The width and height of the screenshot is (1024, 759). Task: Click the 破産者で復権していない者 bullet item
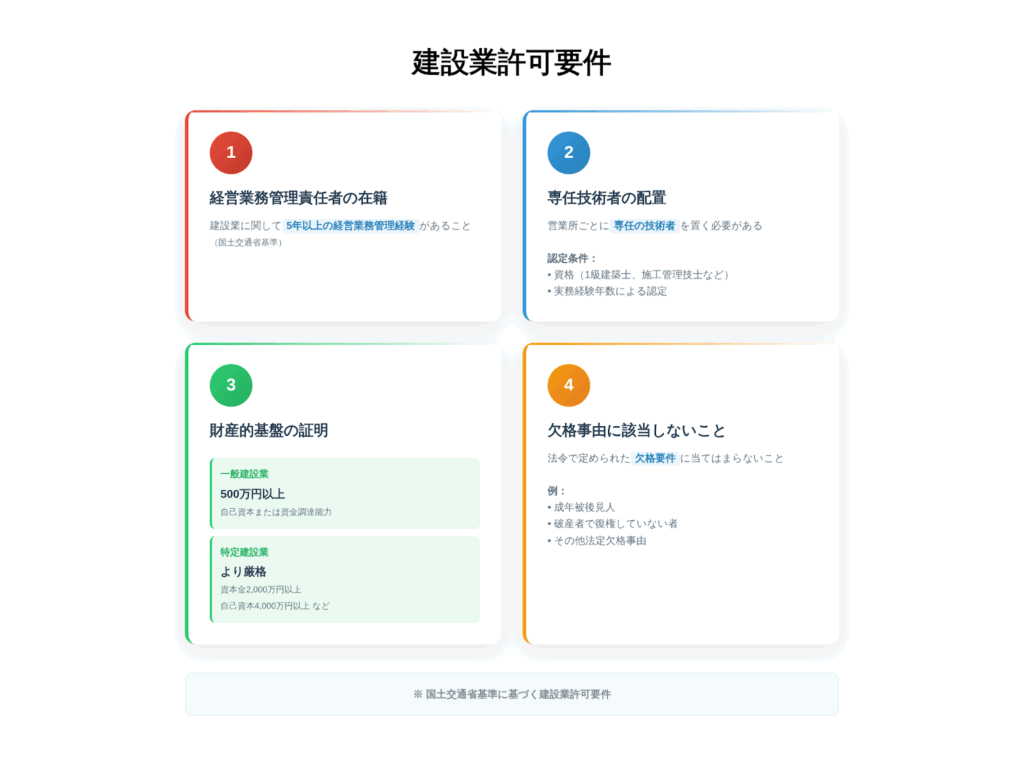click(x=615, y=524)
